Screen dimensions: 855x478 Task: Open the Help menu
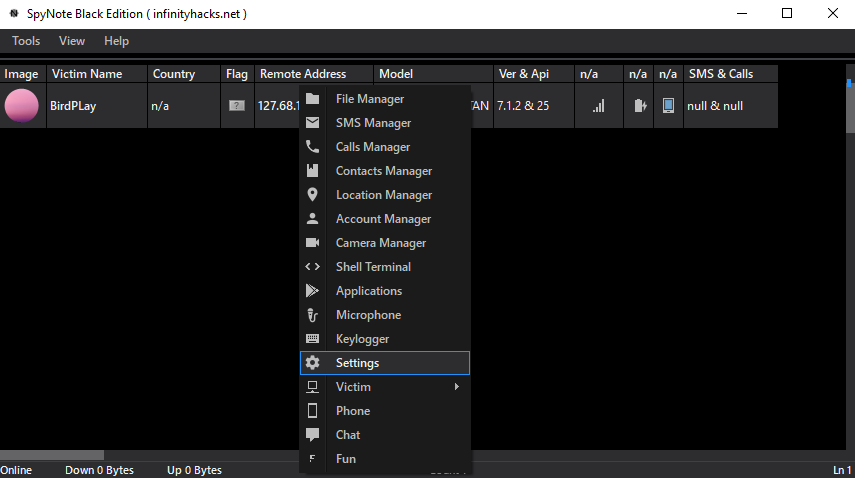(x=117, y=41)
